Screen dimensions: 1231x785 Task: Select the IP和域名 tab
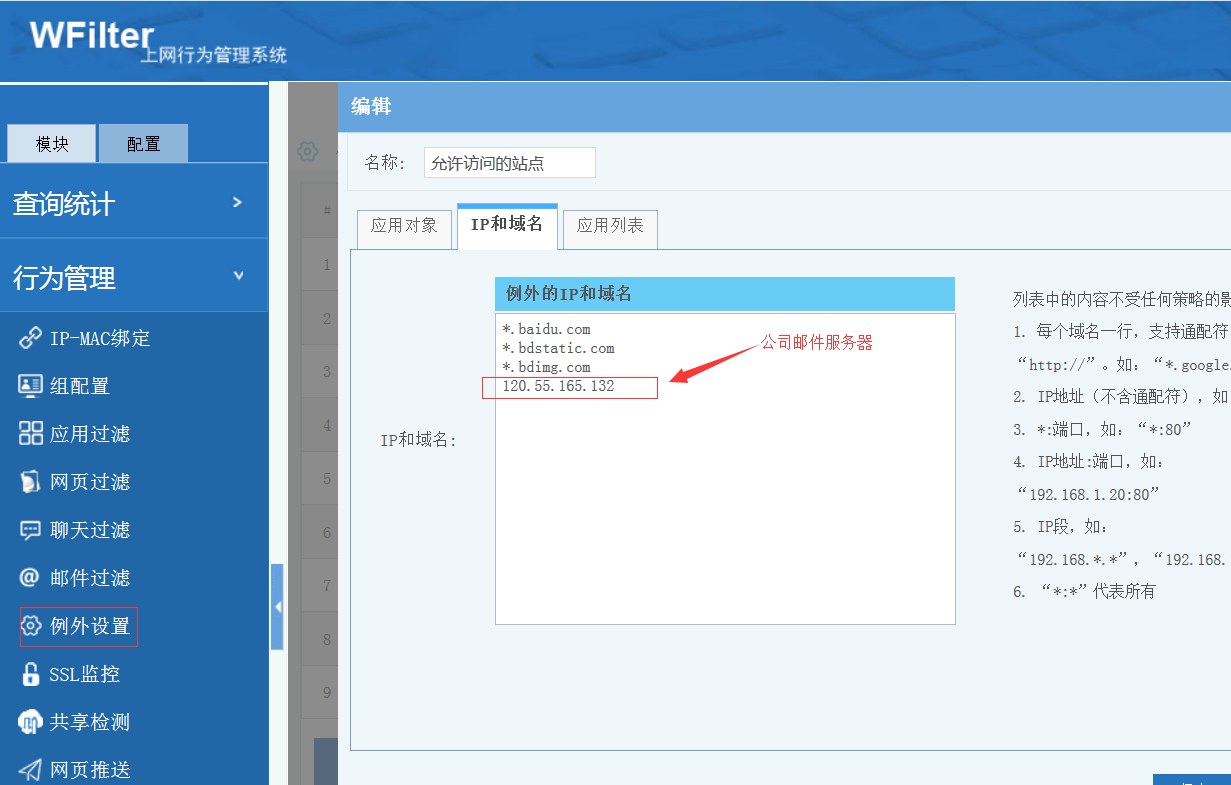[x=507, y=225]
